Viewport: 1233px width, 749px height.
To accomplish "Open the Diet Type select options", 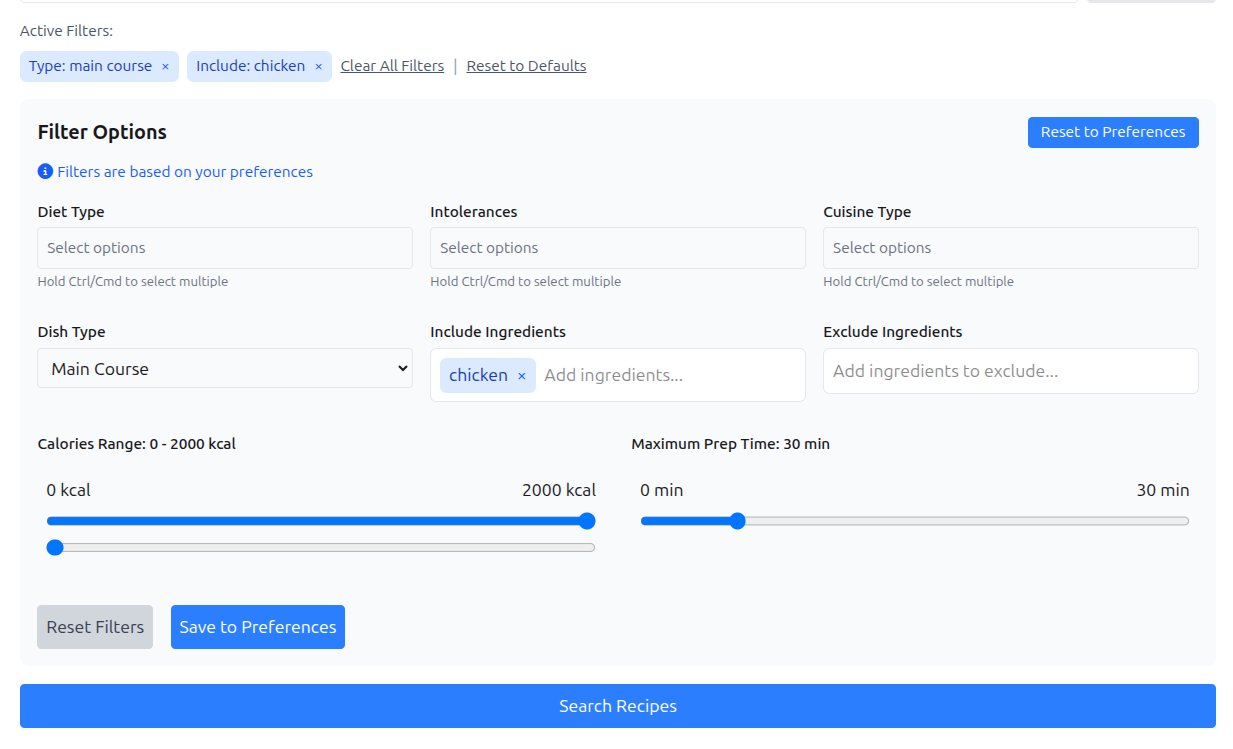I will coord(225,248).
